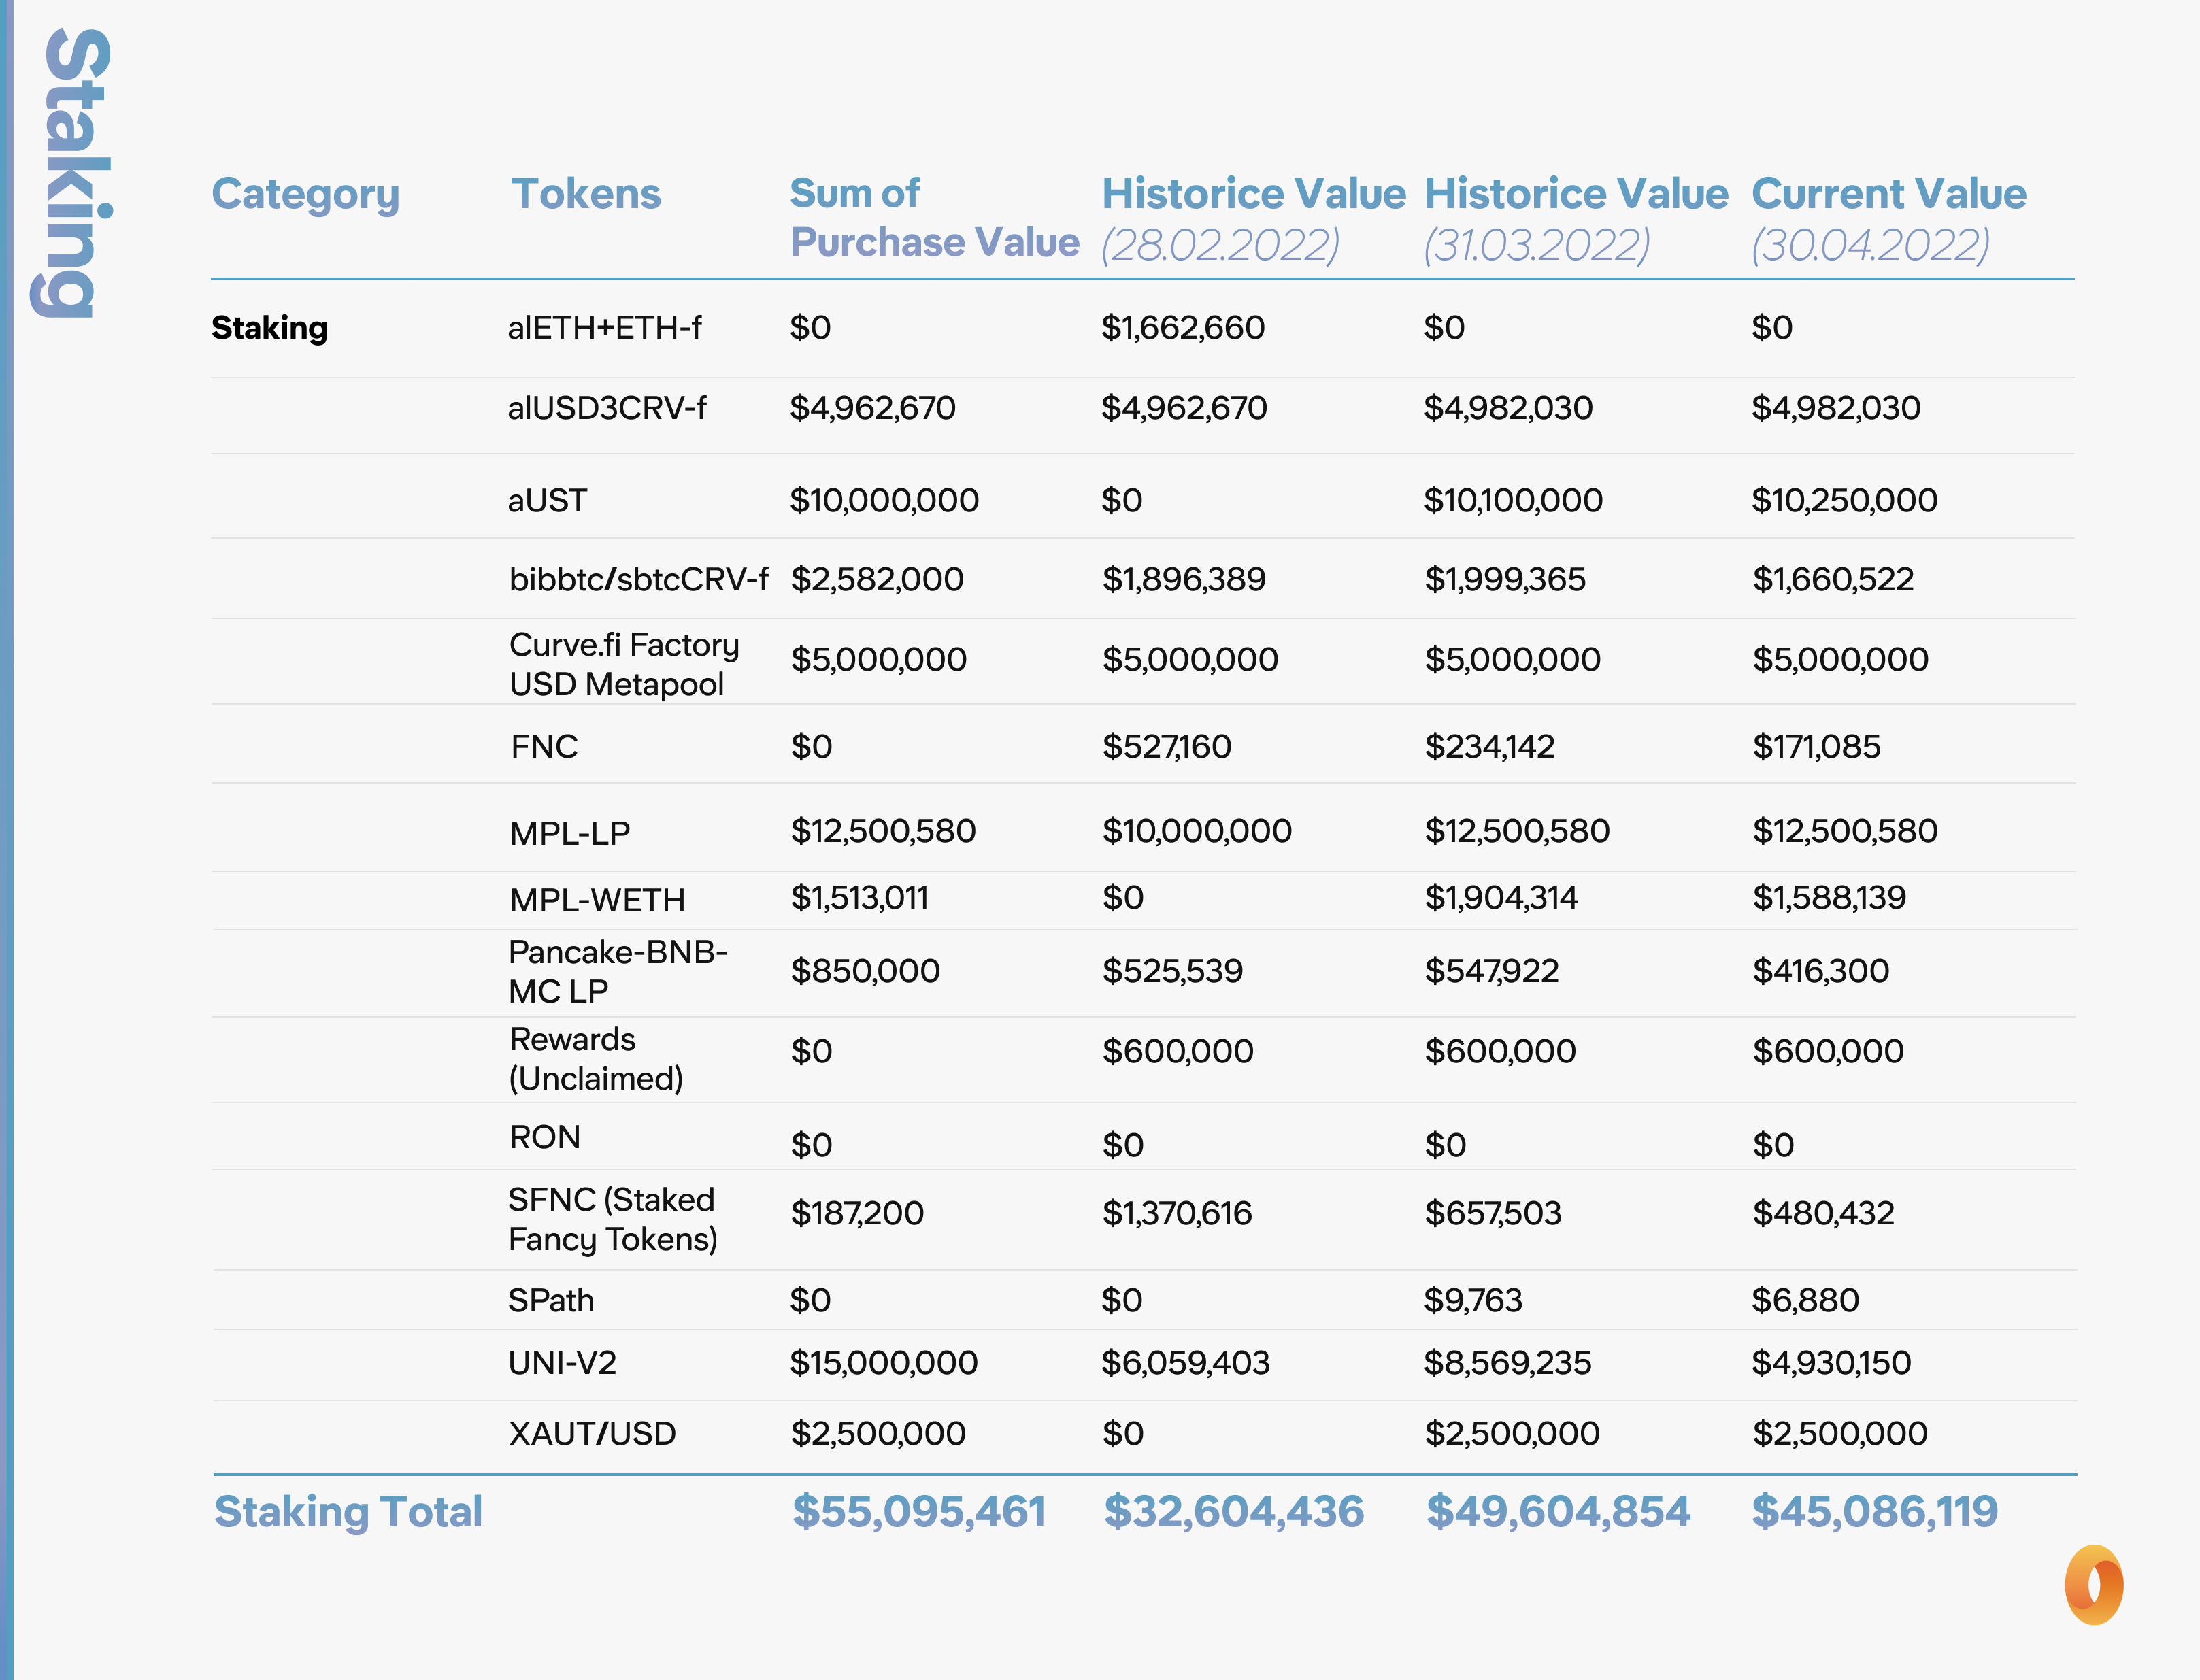Click aUST purchase value $10,000,000

(x=884, y=500)
